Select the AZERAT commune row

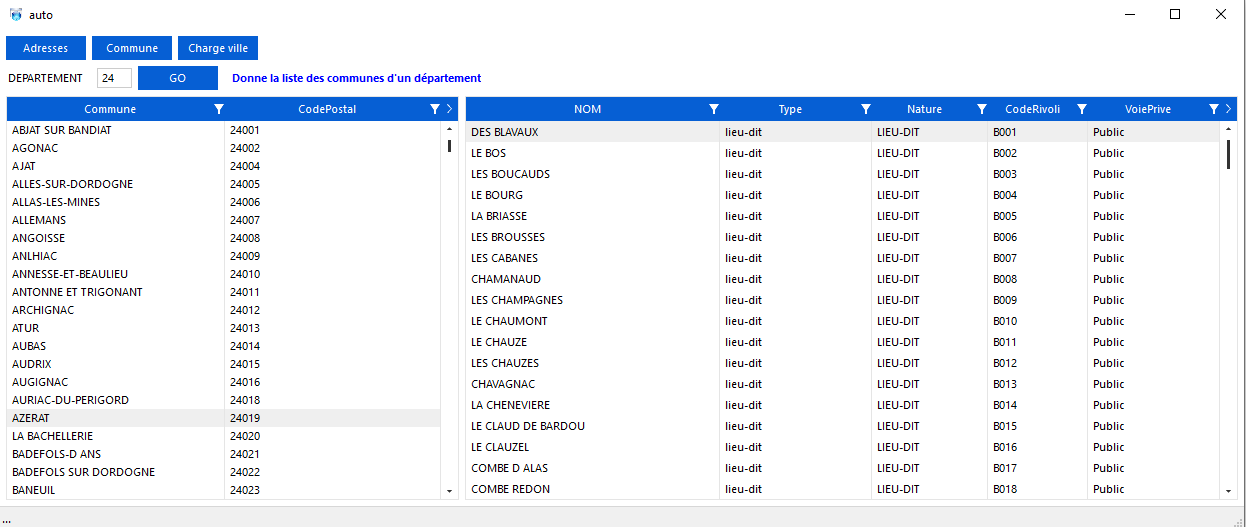pyautogui.click(x=115, y=418)
